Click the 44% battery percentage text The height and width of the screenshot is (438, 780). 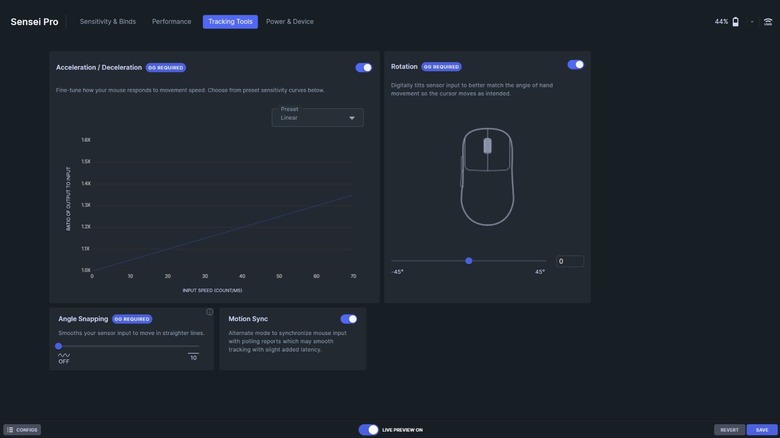coord(721,21)
